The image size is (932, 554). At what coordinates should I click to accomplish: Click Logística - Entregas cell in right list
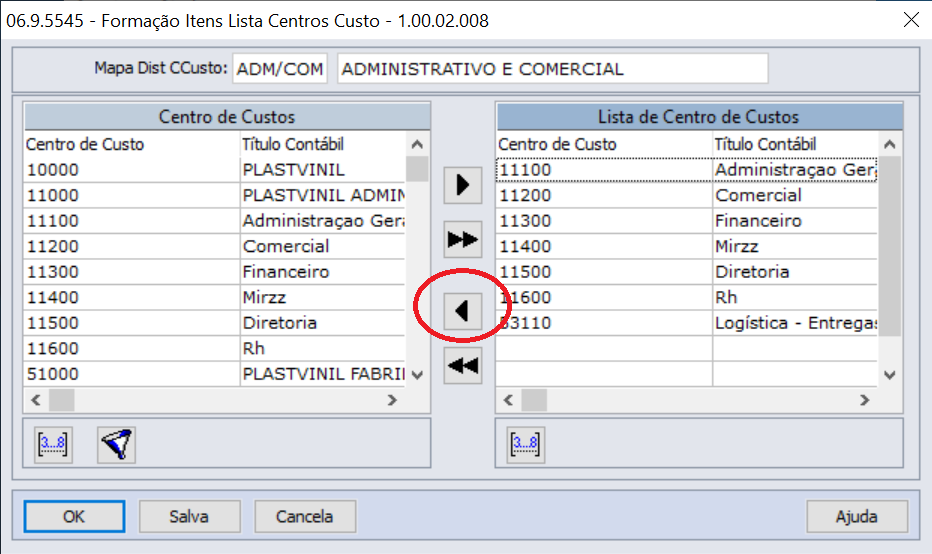[x=795, y=323]
